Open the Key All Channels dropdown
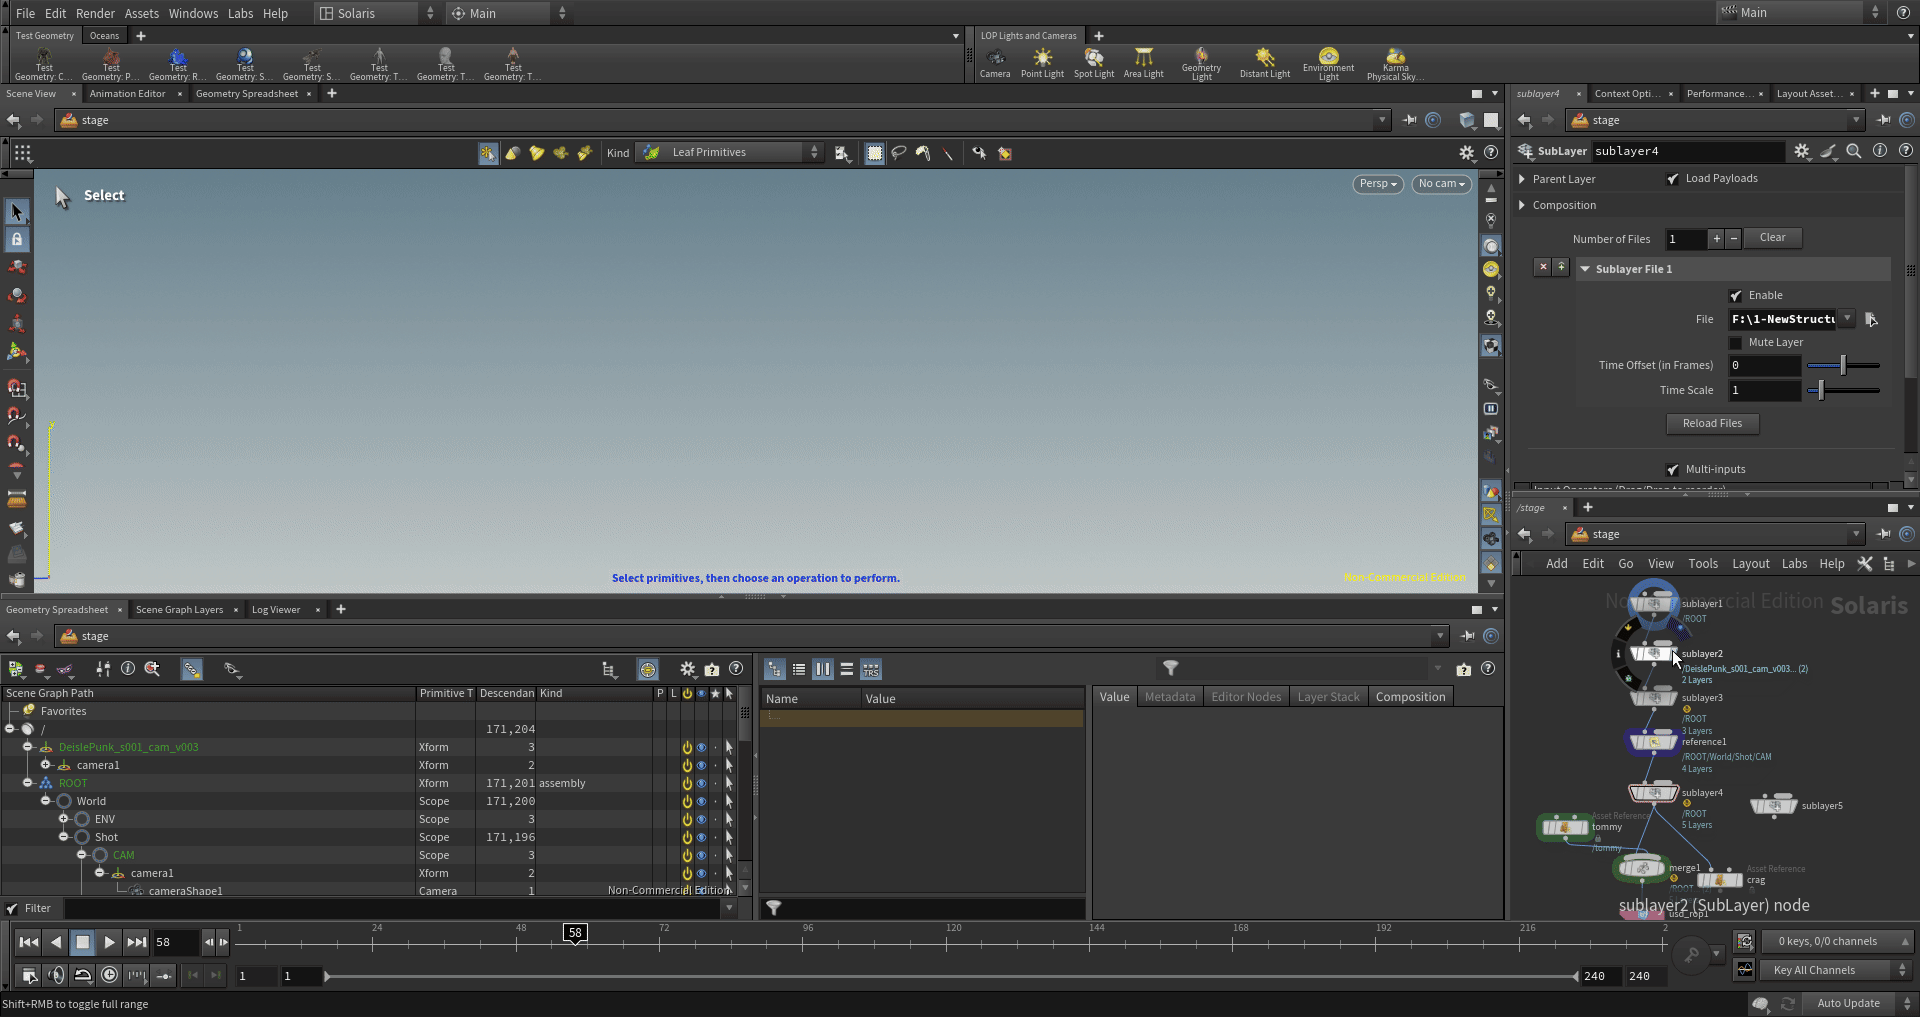 click(1836, 970)
